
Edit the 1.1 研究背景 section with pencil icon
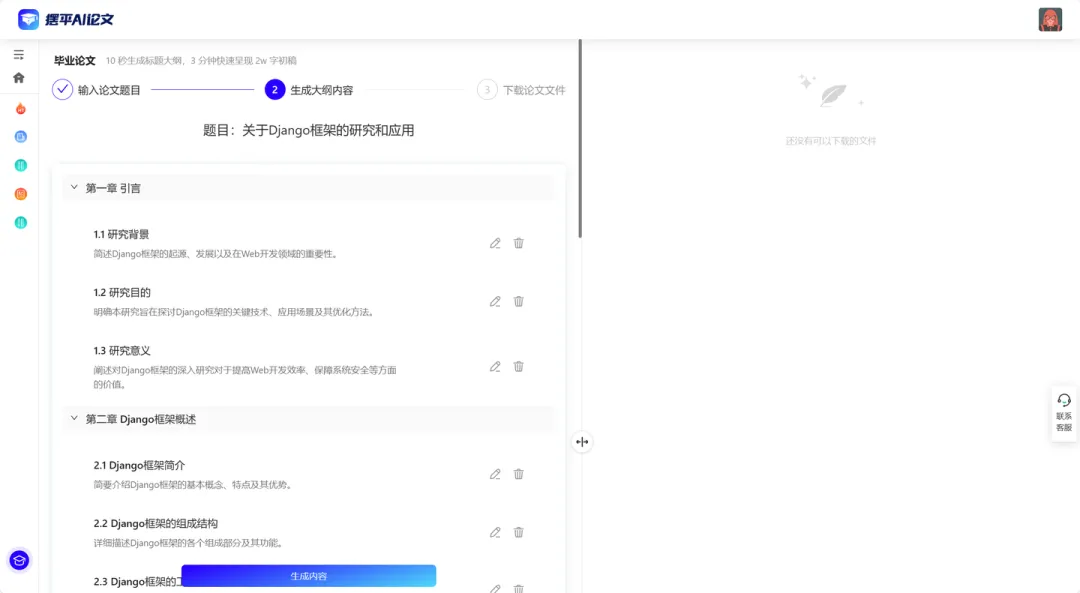pos(494,243)
